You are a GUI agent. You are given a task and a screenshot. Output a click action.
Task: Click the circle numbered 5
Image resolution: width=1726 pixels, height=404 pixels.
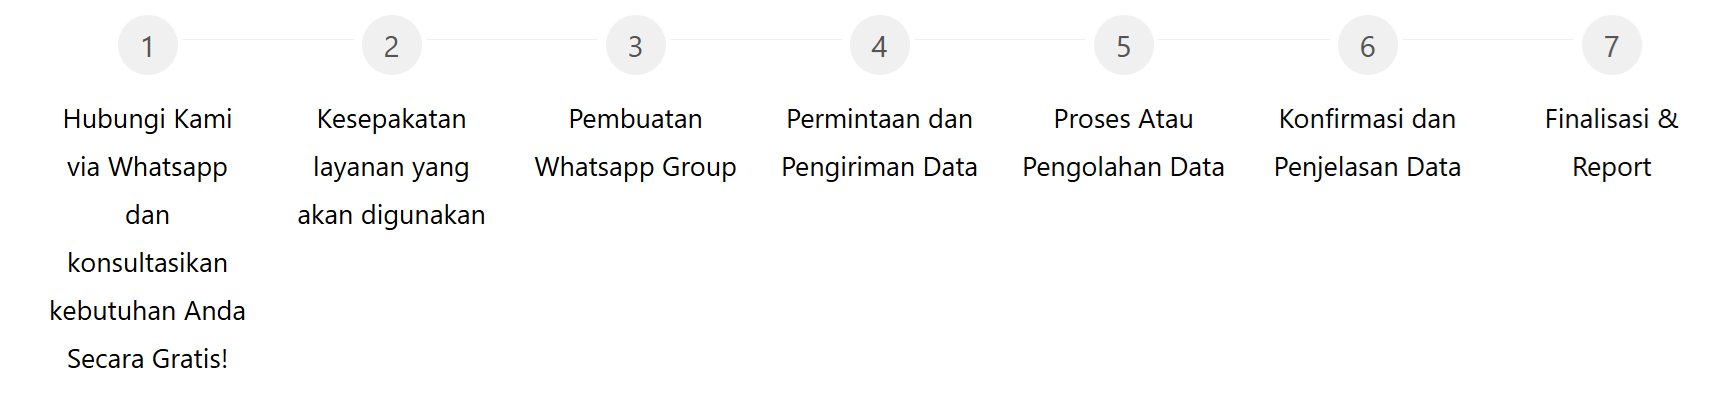coord(1124,45)
